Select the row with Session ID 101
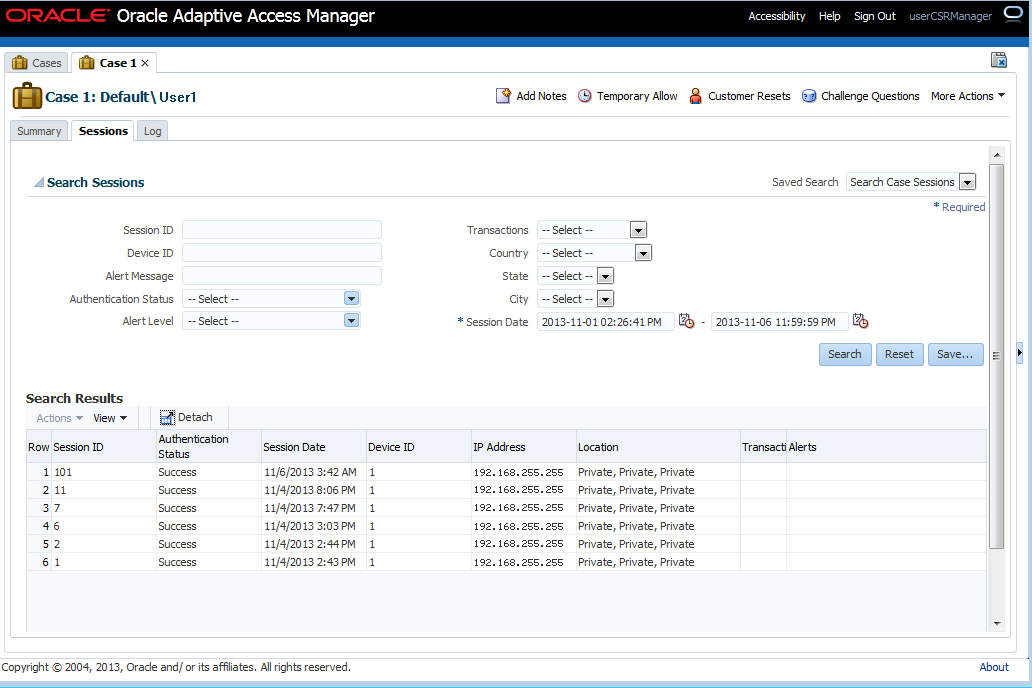Screen dimensions: 1032x688 [506, 472]
